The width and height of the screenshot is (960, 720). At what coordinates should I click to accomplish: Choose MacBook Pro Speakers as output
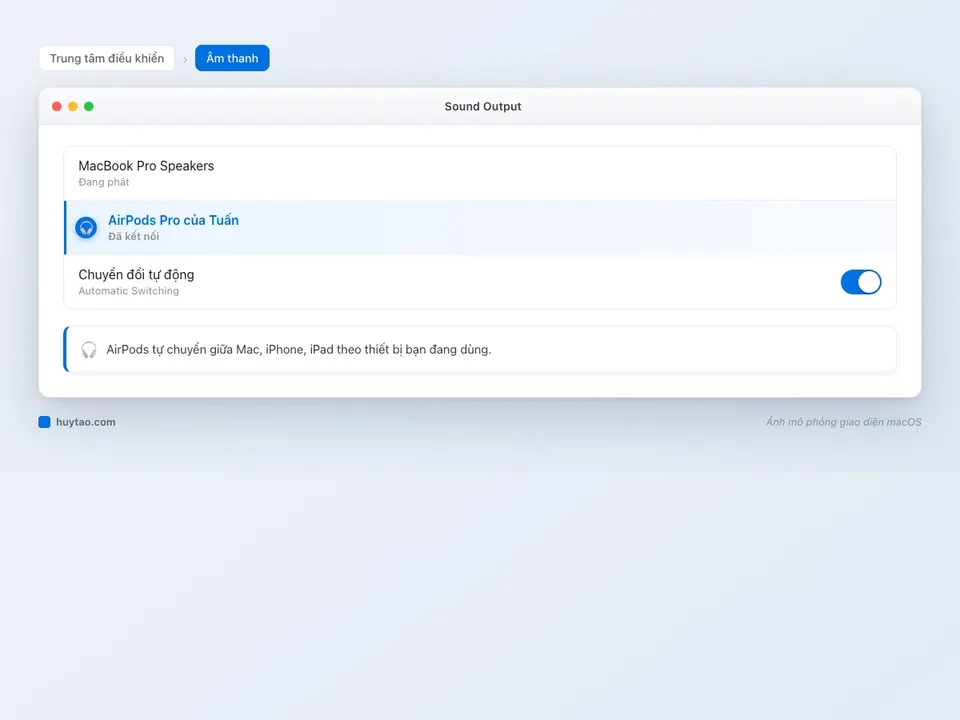[480, 173]
